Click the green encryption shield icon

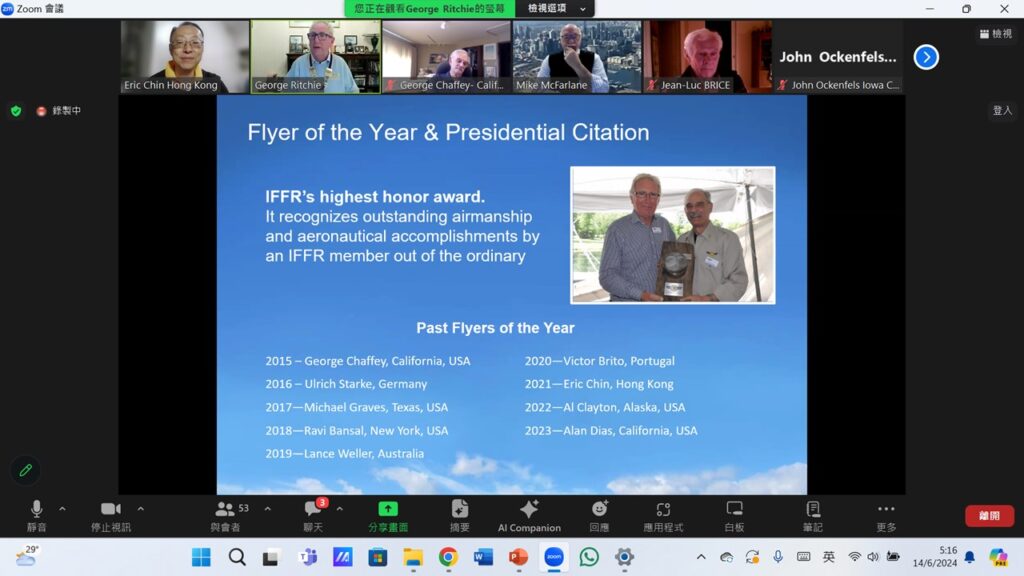pyautogui.click(x=16, y=111)
